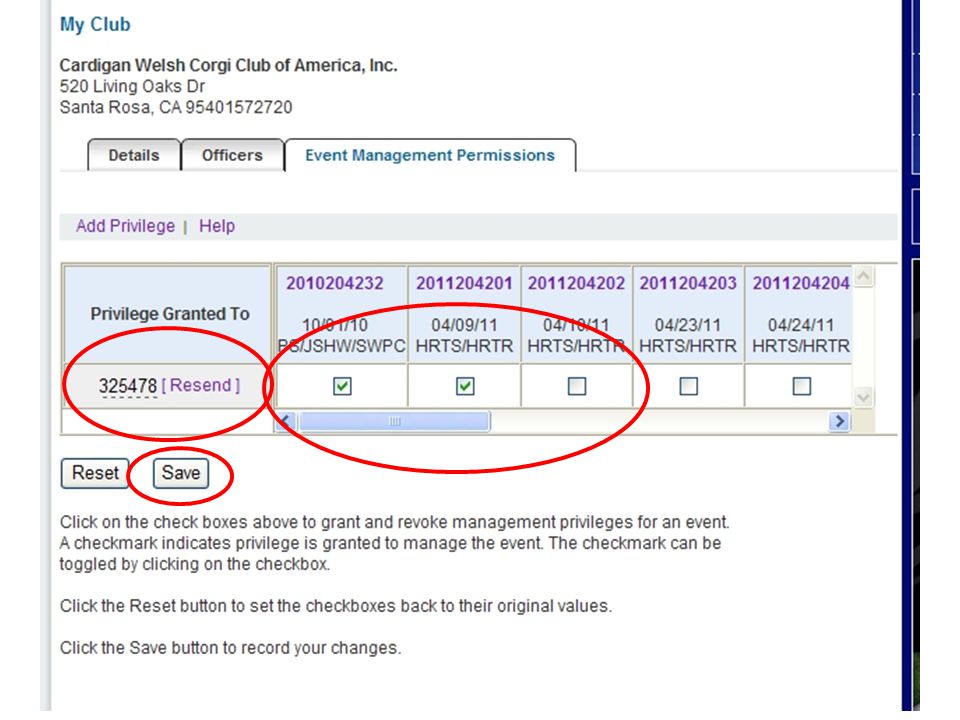Open event 2011204202 header link

click(x=576, y=283)
